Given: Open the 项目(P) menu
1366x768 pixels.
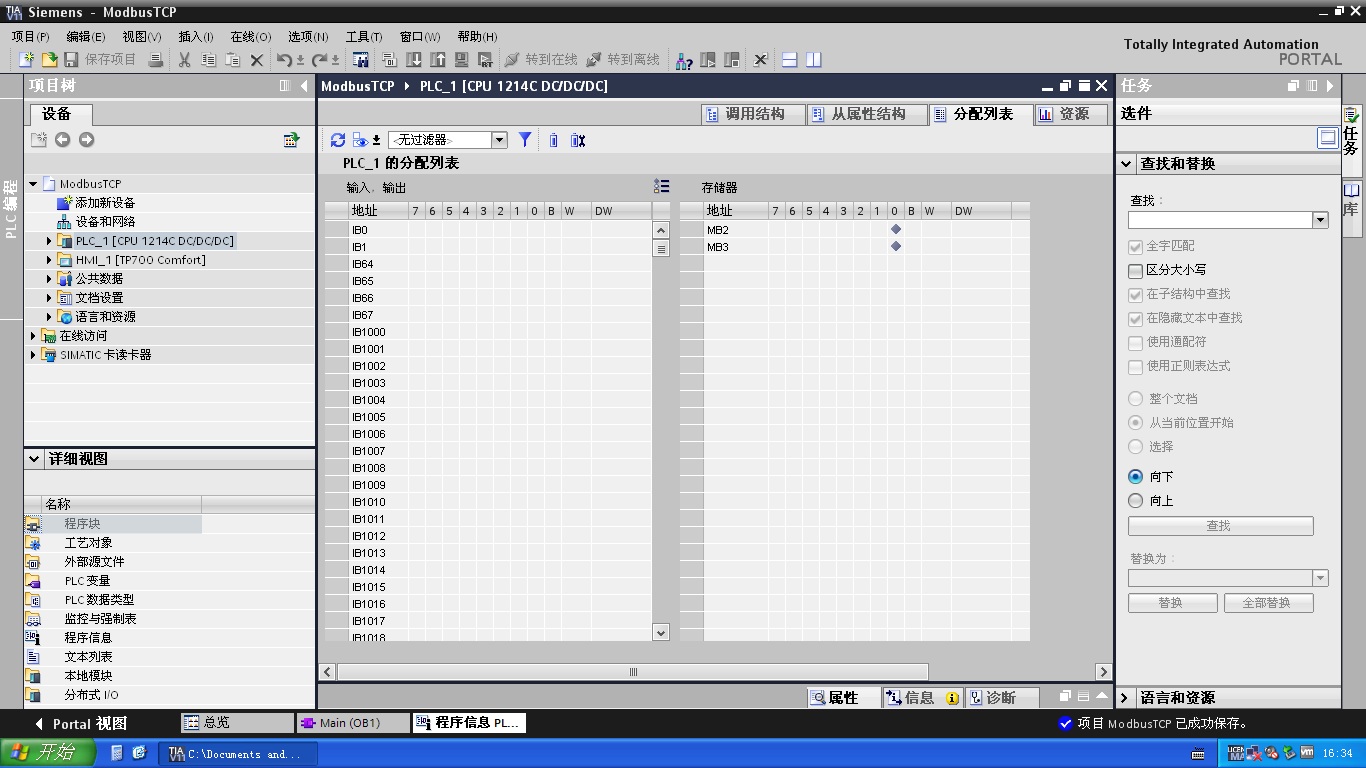Looking at the screenshot, I should click(30, 37).
